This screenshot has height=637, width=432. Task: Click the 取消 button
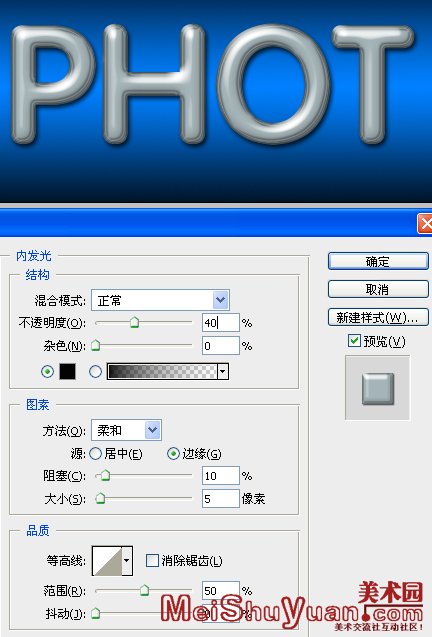click(x=378, y=289)
